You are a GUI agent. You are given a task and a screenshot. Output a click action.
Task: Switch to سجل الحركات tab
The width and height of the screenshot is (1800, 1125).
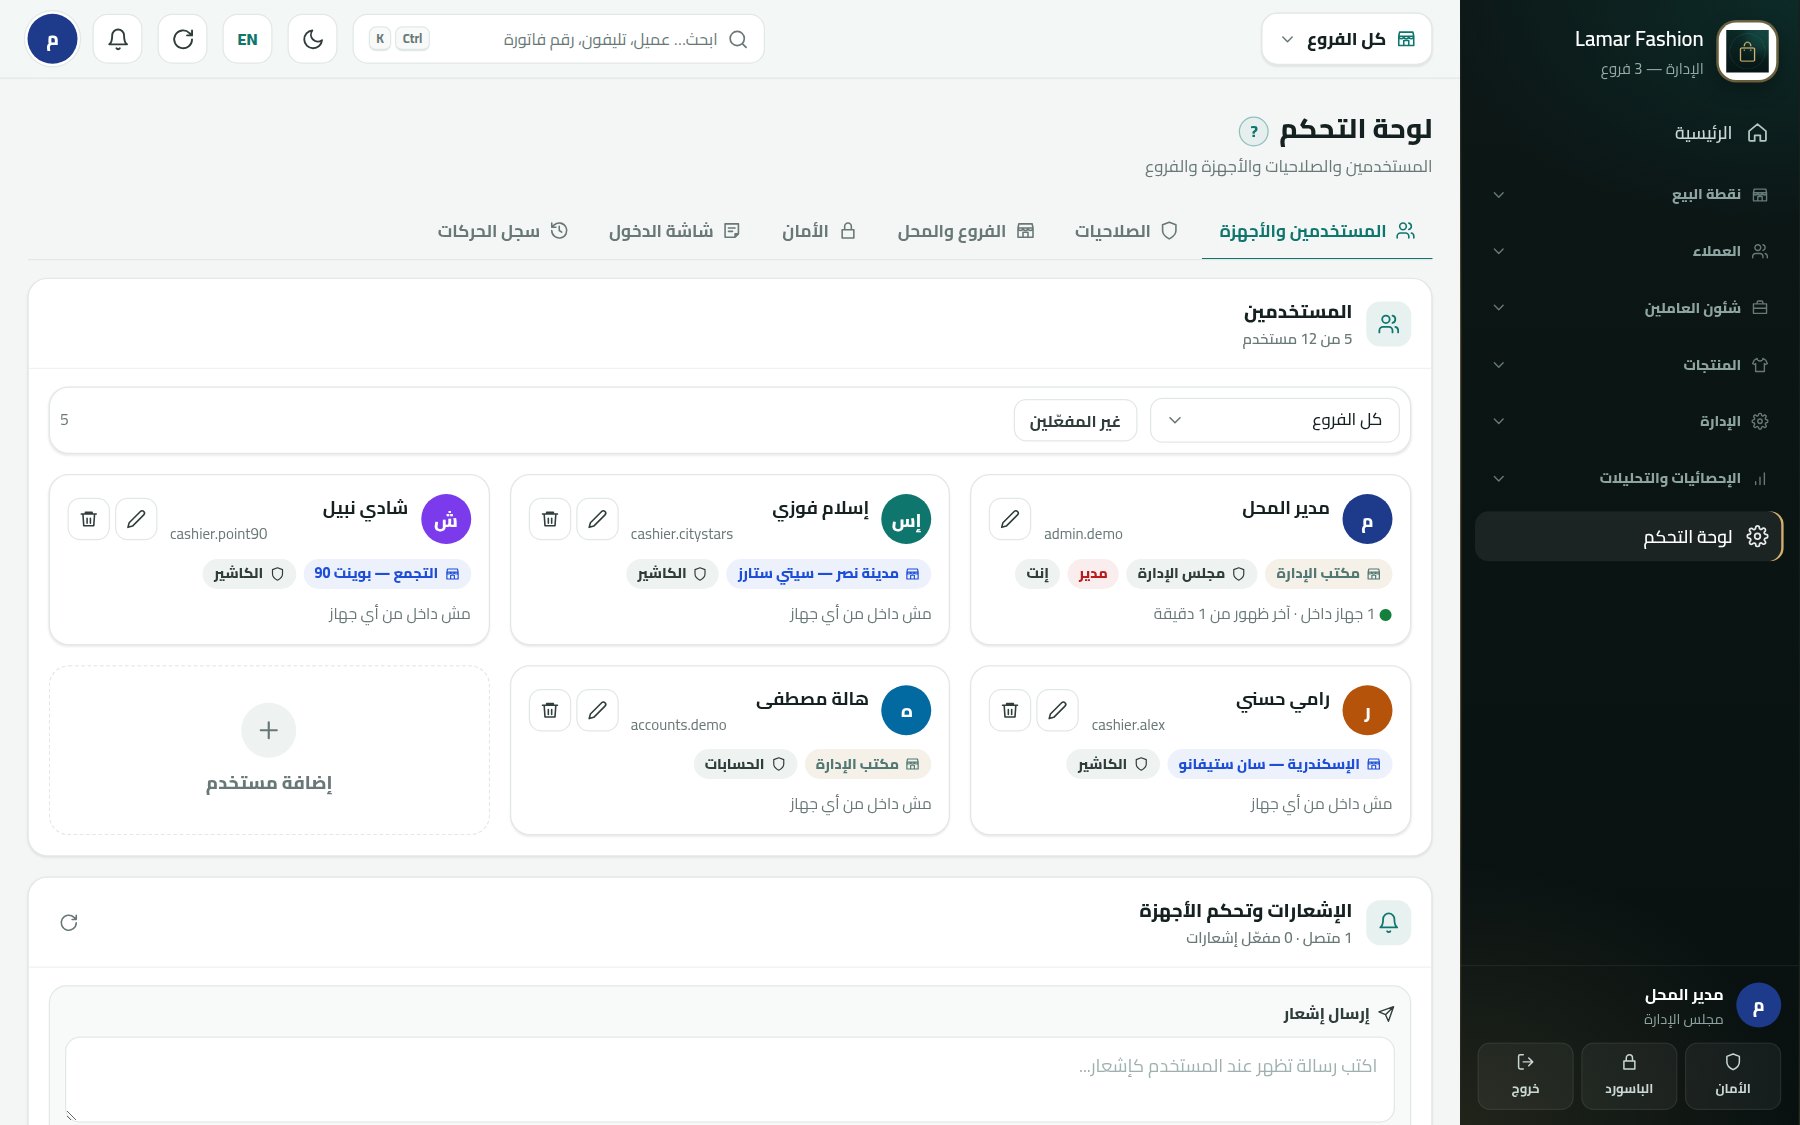(x=502, y=231)
